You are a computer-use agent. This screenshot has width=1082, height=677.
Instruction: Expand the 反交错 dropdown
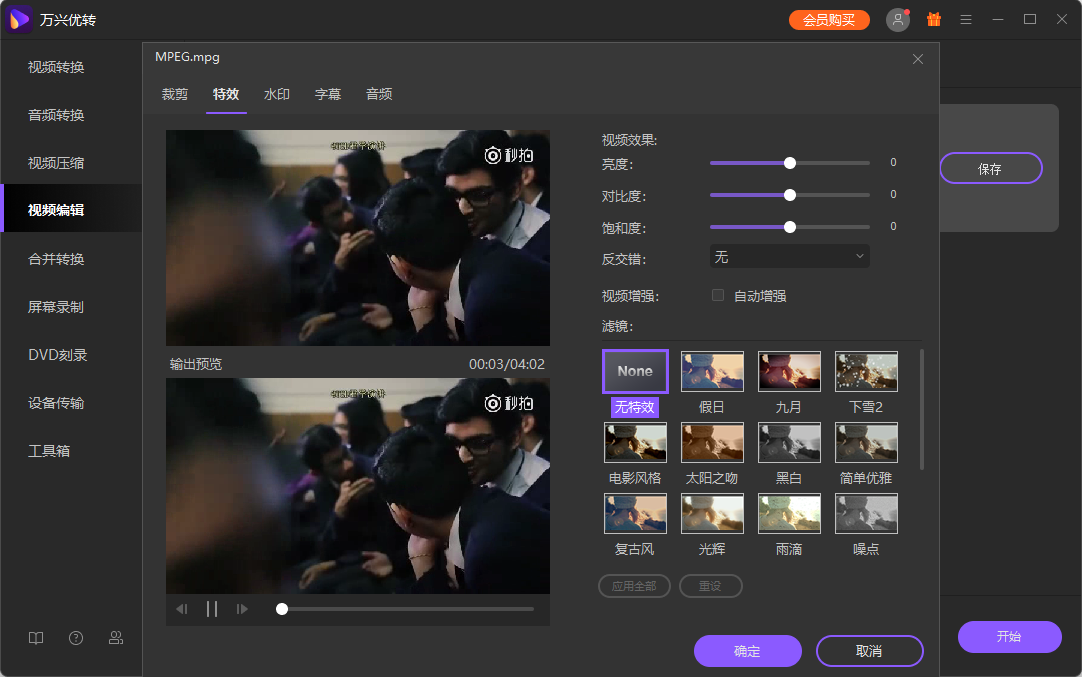coord(789,257)
